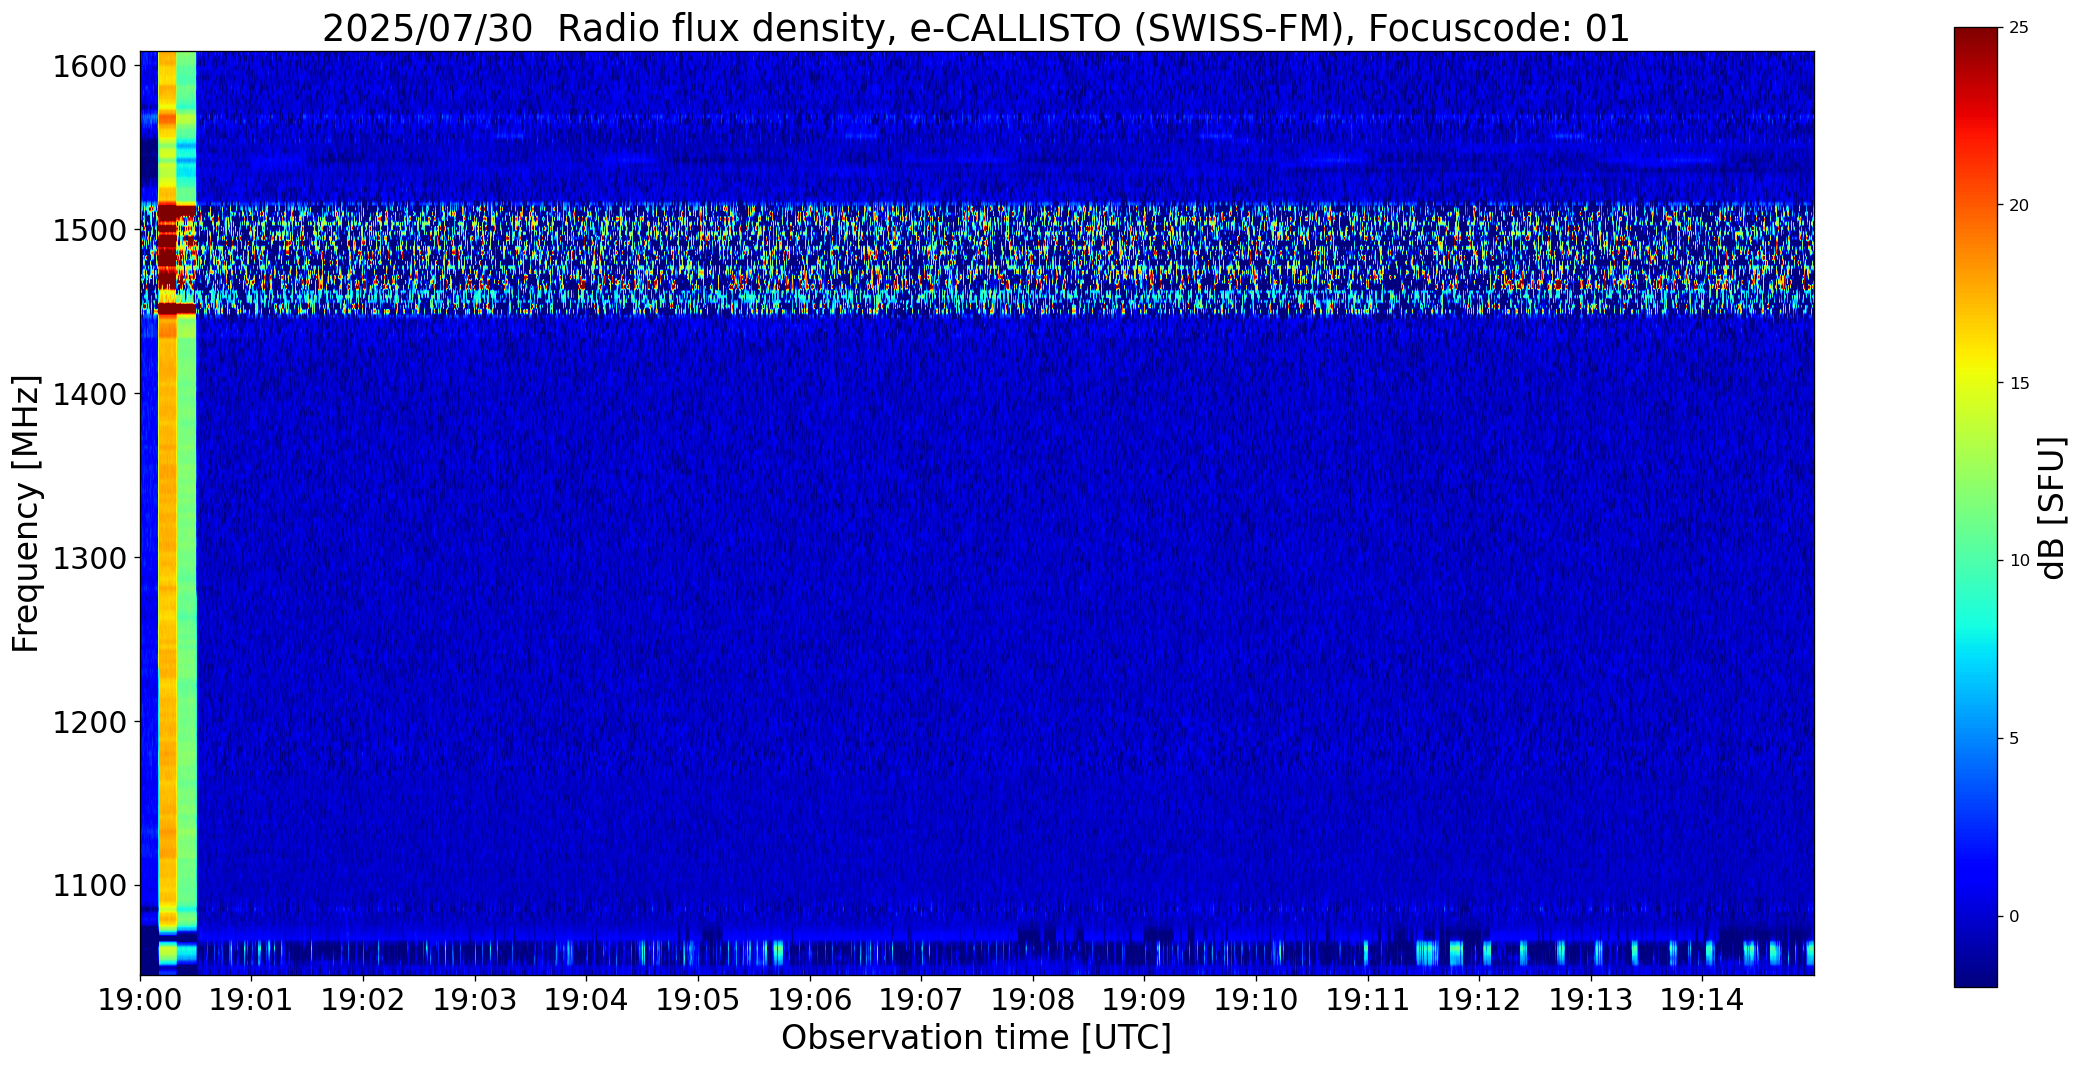Click the colorbar tick label 20
The height and width of the screenshot is (1067, 2082).
(2019, 205)
